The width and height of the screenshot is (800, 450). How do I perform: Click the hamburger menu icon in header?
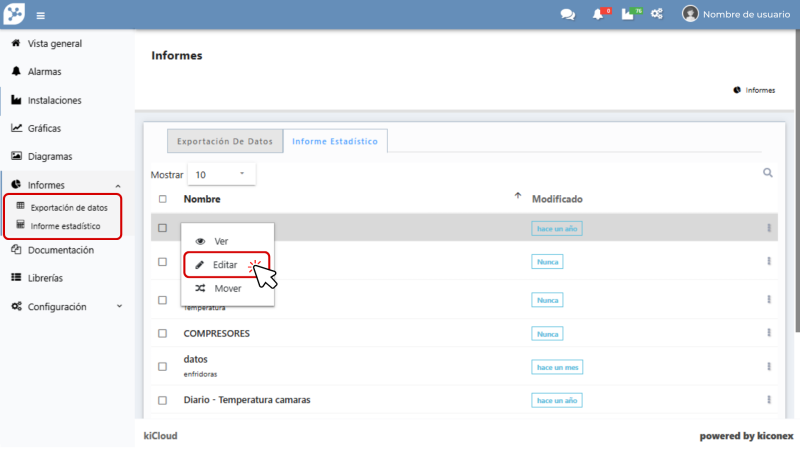(40, 15)
